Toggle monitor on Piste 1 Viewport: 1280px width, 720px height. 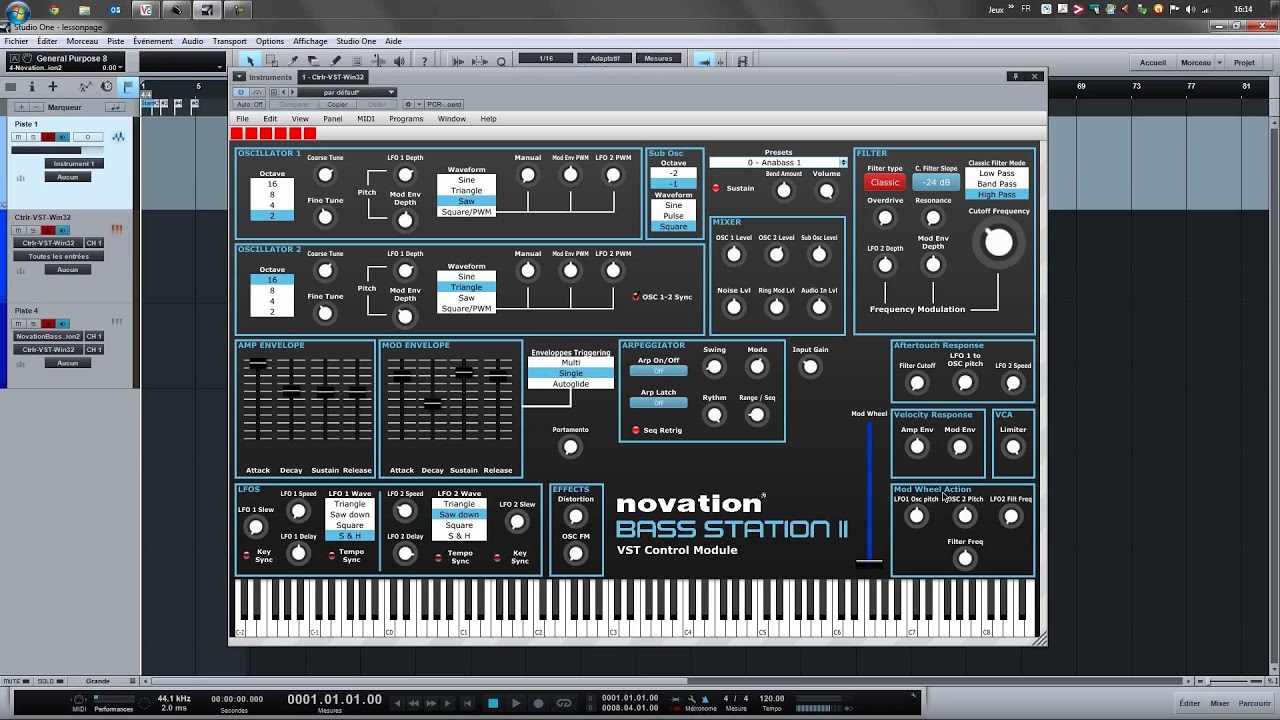point(63,137)
